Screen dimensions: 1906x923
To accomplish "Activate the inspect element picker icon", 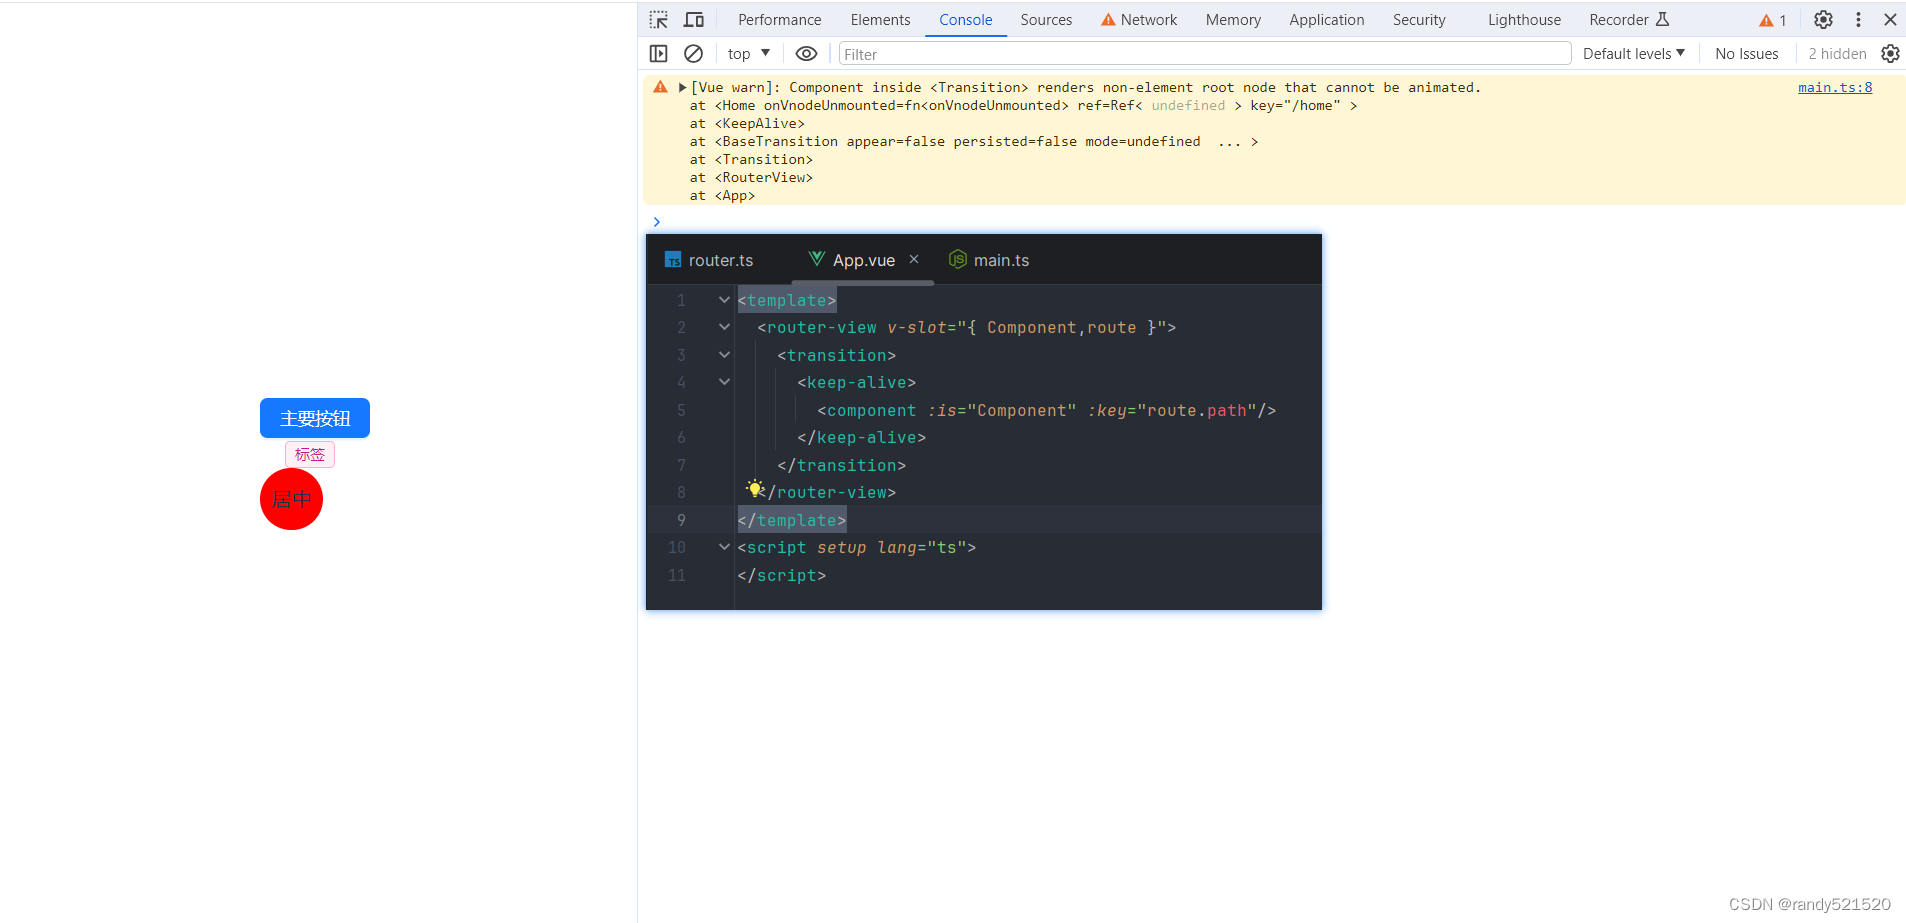I will [x=658, y=20].
